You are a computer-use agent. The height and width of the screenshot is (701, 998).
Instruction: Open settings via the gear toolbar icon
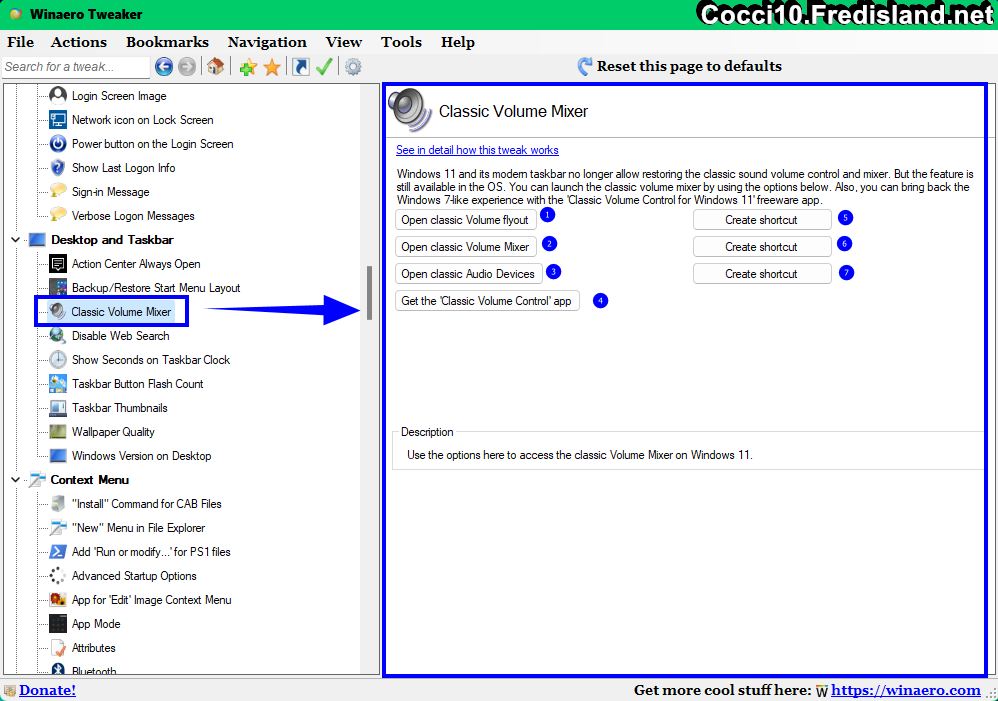tap(353, 66)
